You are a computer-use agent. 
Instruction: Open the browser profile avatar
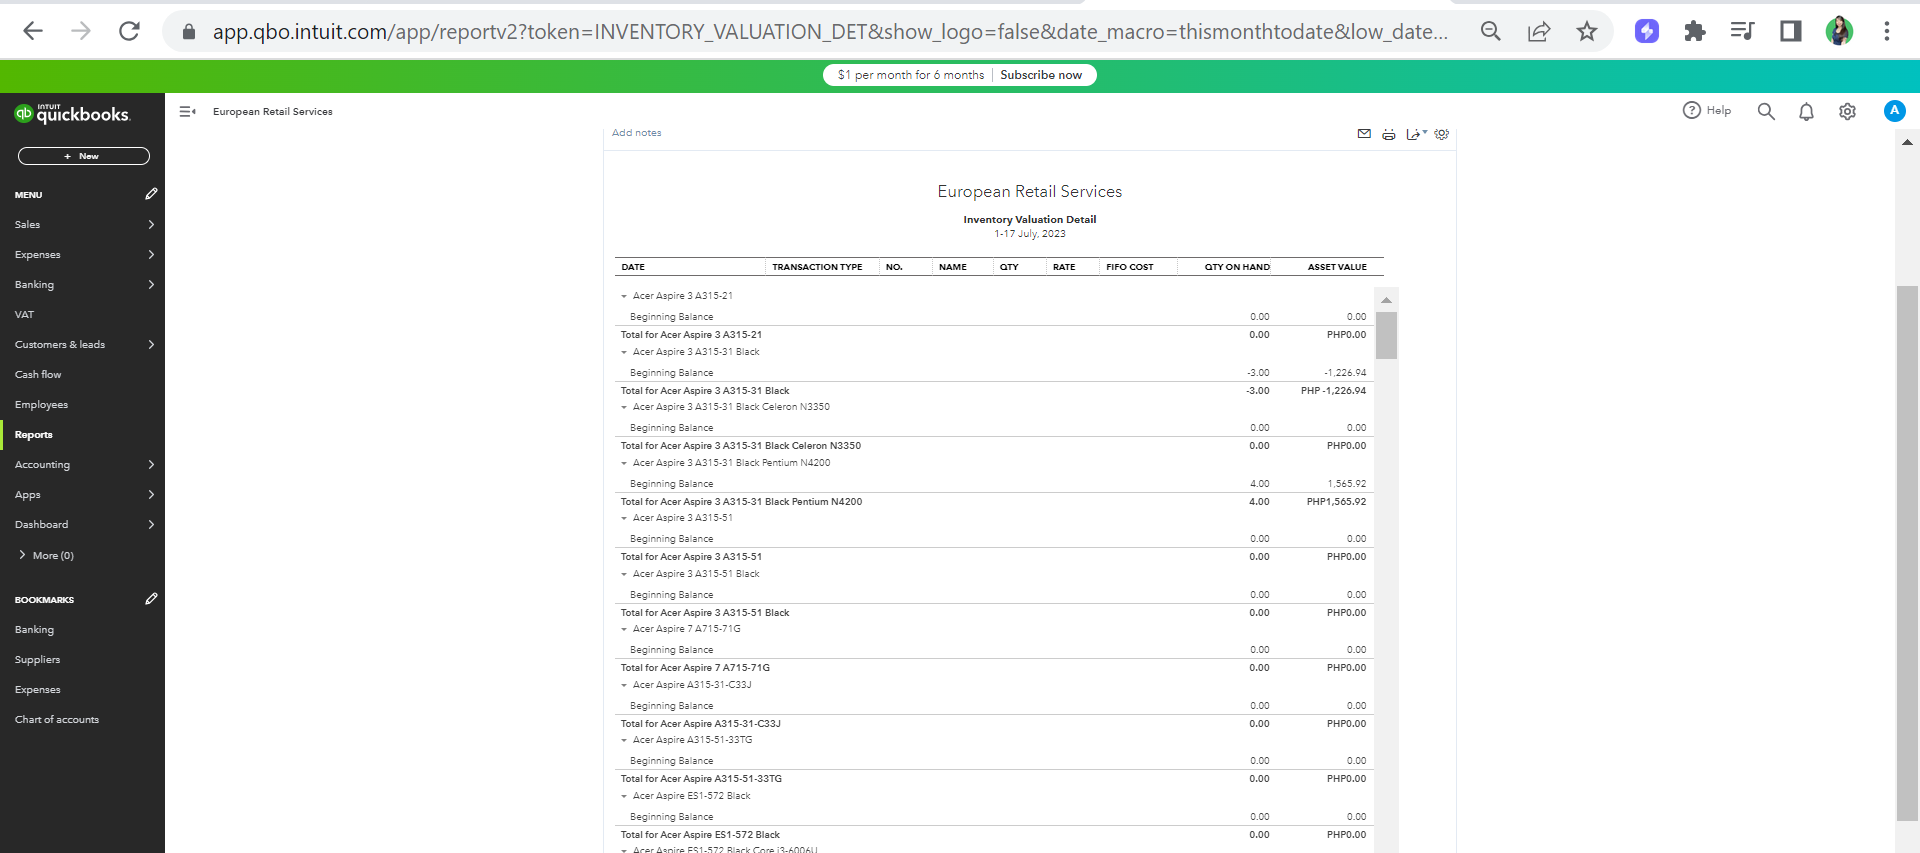[x=1839, y=31]
